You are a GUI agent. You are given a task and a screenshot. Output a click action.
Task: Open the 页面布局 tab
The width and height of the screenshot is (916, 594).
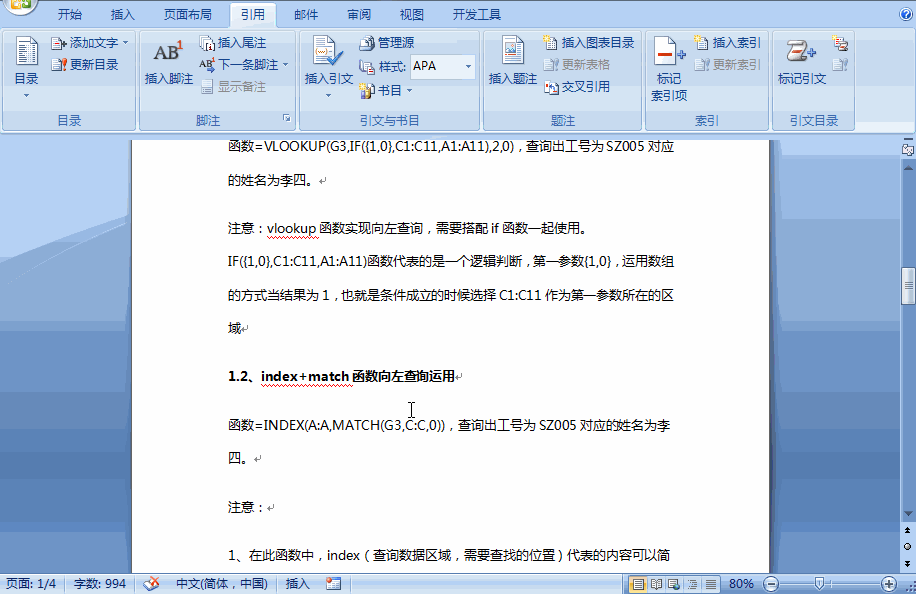click(188, 15)
